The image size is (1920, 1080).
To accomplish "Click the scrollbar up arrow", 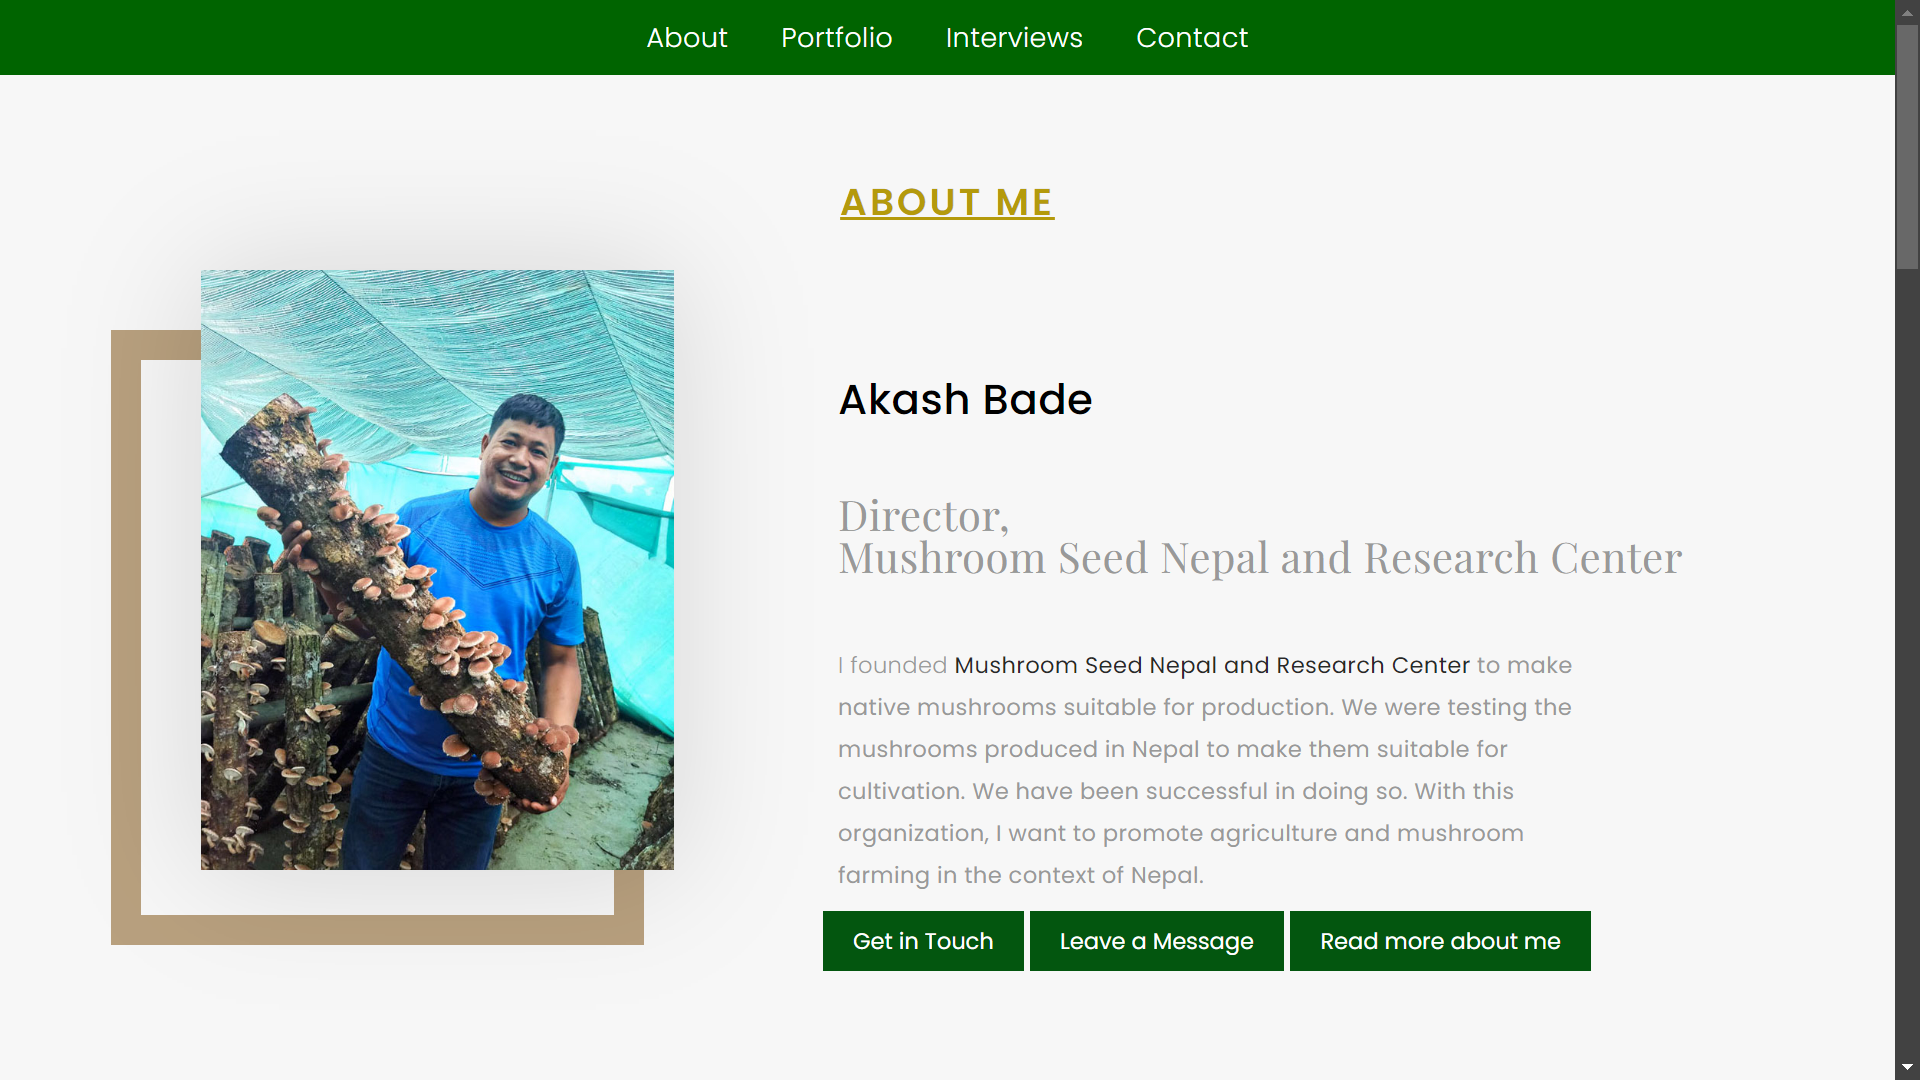I will pos(1907,12).
